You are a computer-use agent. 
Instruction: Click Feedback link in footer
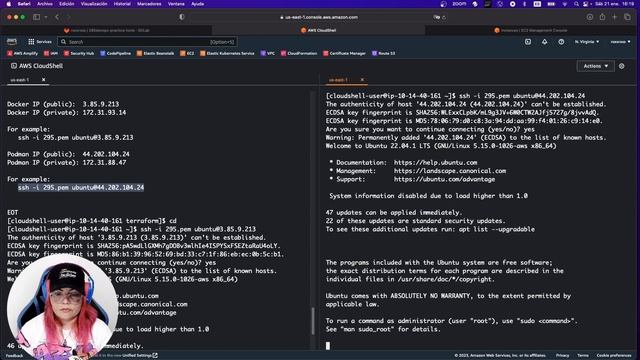pyautogui.click(x=14, y=356)
